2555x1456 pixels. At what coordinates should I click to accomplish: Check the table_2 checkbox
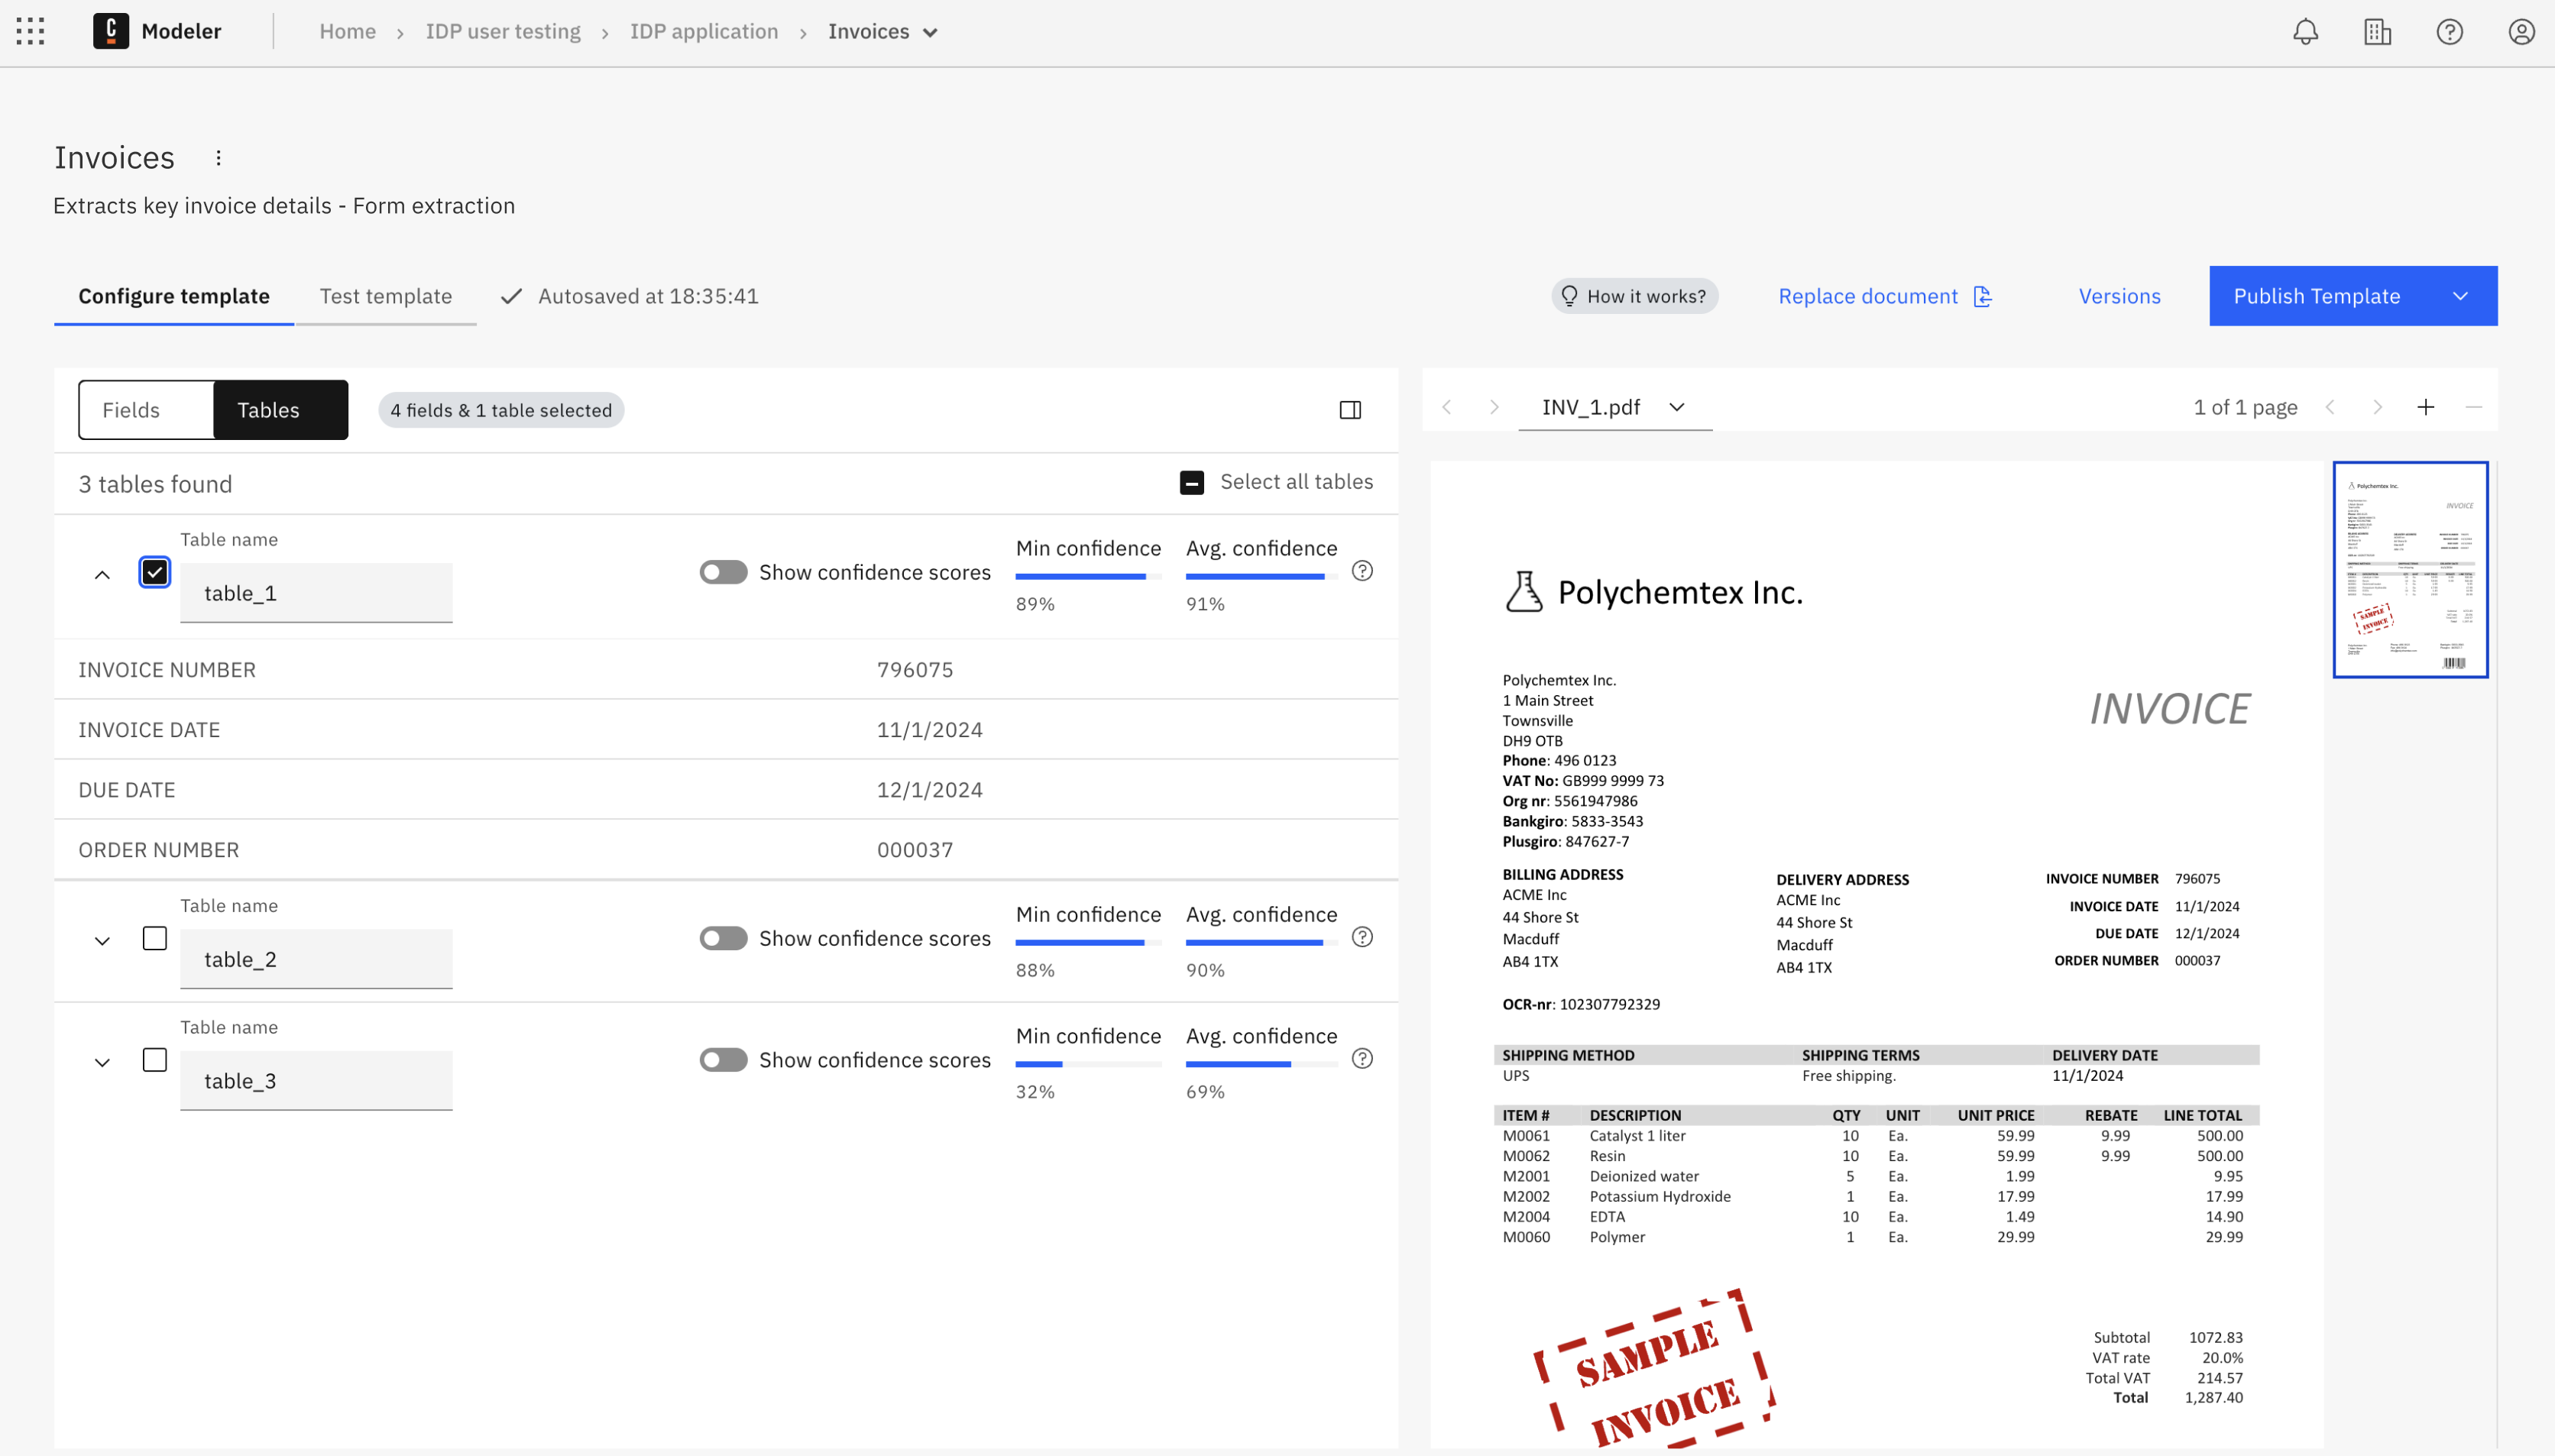(x=155, y=938)
